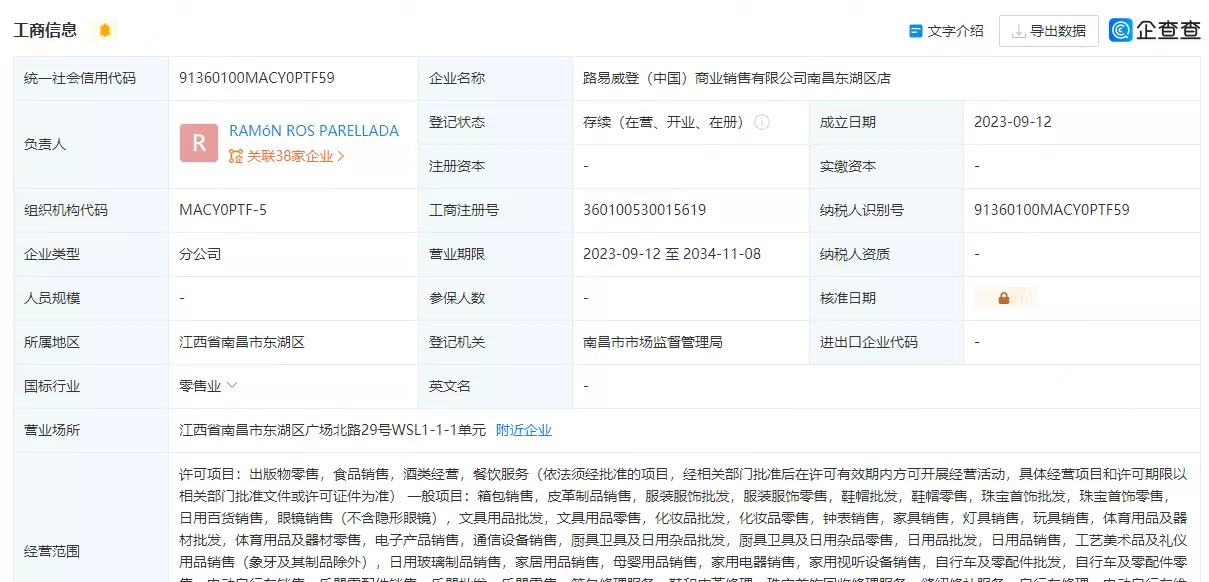The width and height of the screenshot is (1209, 582).
Task: Click the 工商注册号 360100530015619 value
Action: tap(644, 210)
